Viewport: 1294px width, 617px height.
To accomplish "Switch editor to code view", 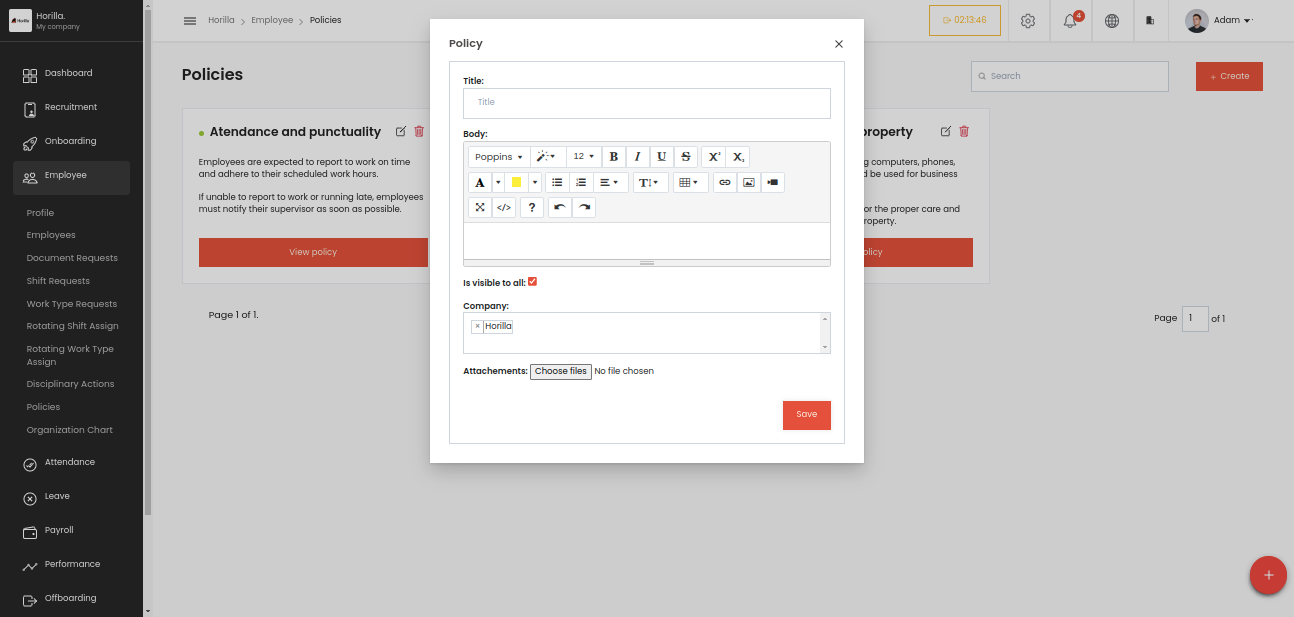I will (504, 208).
